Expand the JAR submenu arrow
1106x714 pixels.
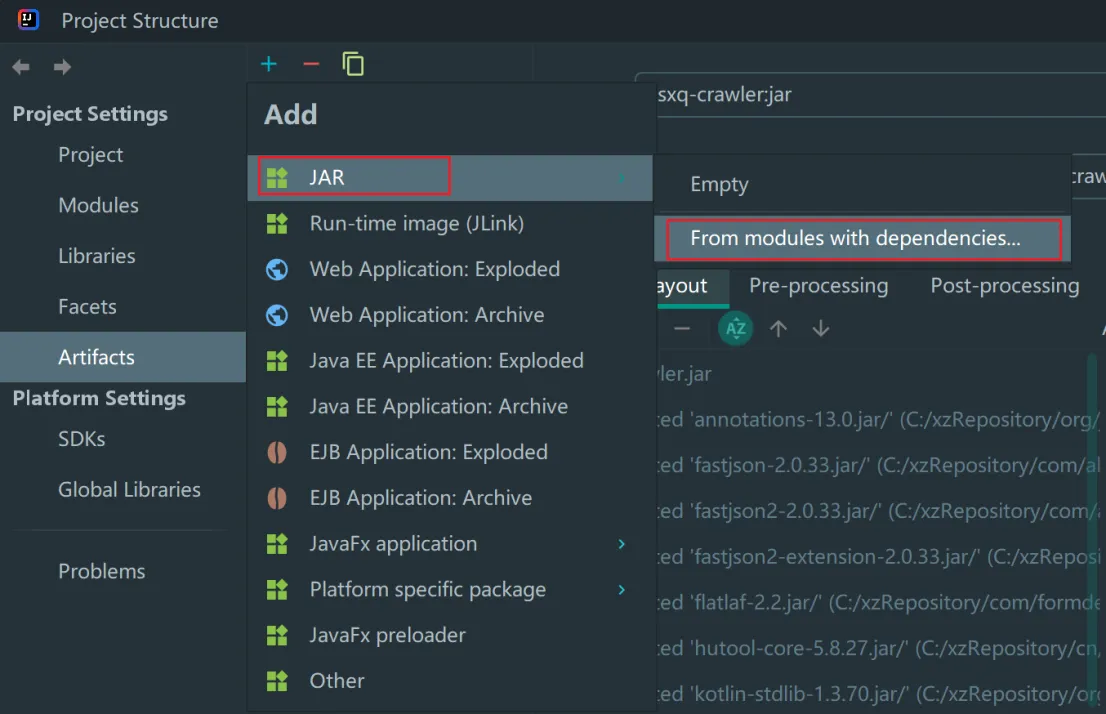[622, 178]
